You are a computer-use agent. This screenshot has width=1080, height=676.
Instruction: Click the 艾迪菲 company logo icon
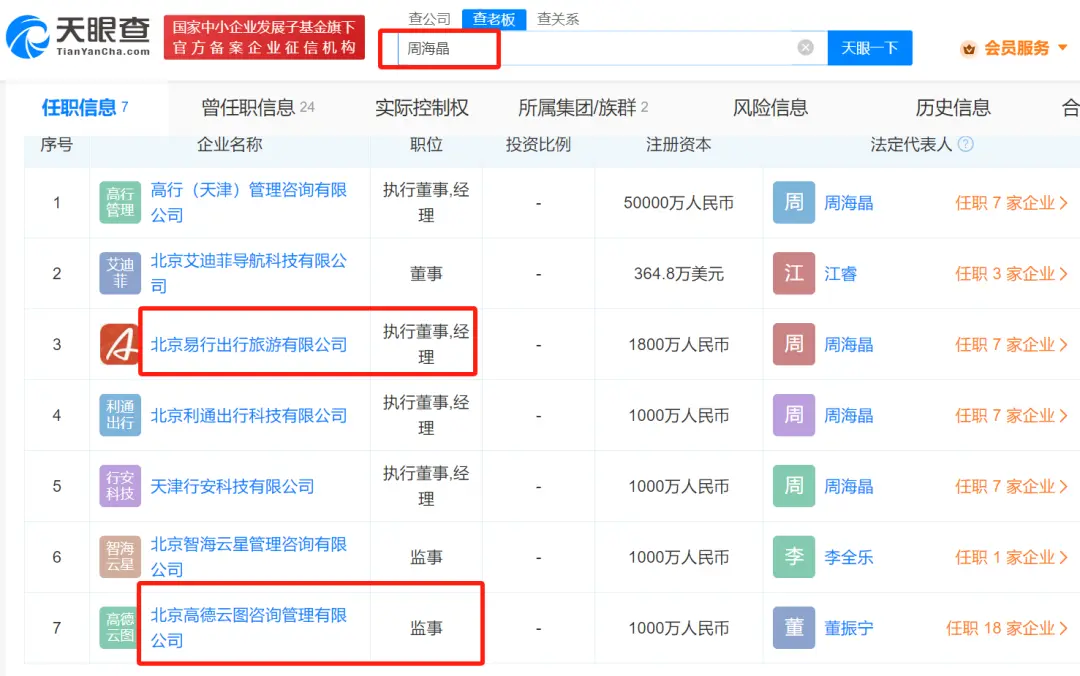(120, 274)
